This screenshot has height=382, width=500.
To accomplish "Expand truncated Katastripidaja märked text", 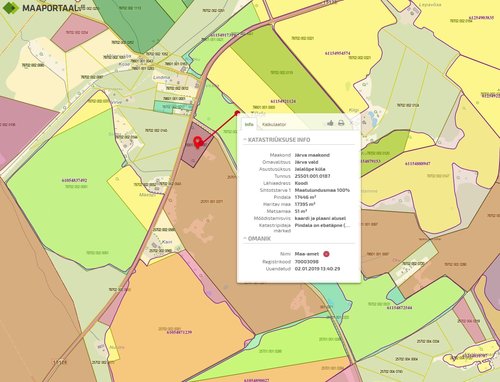I will pyautogui.click(x=322, y=225).
